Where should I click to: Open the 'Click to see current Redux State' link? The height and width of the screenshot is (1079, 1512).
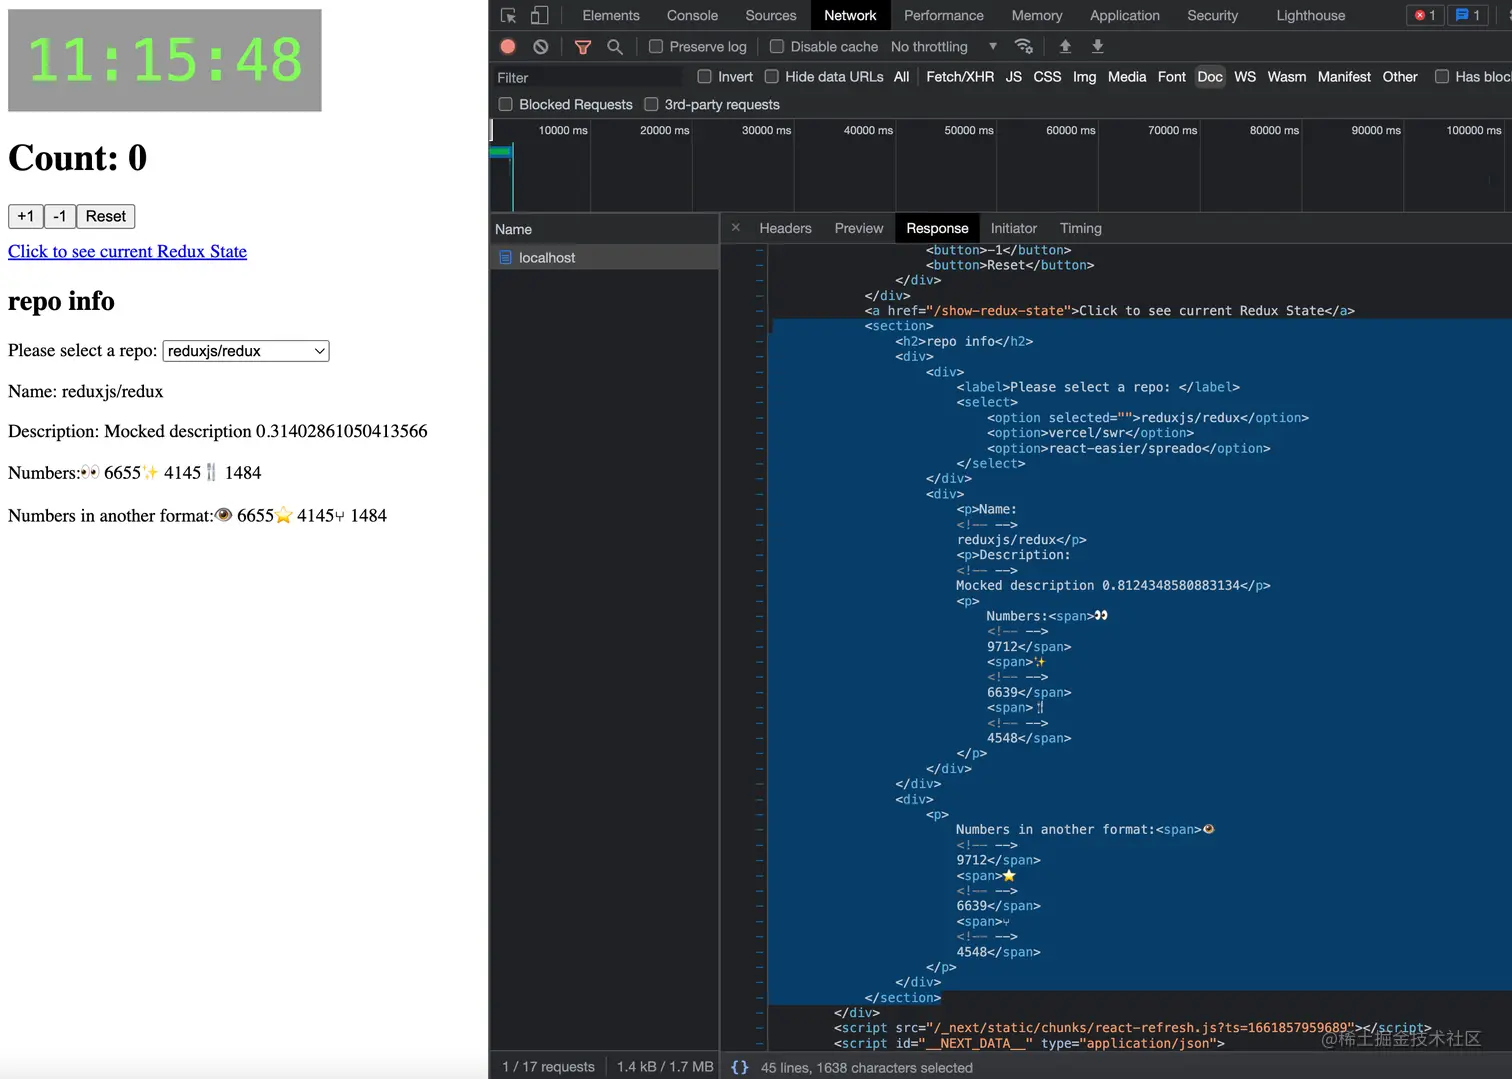point(128,252)
